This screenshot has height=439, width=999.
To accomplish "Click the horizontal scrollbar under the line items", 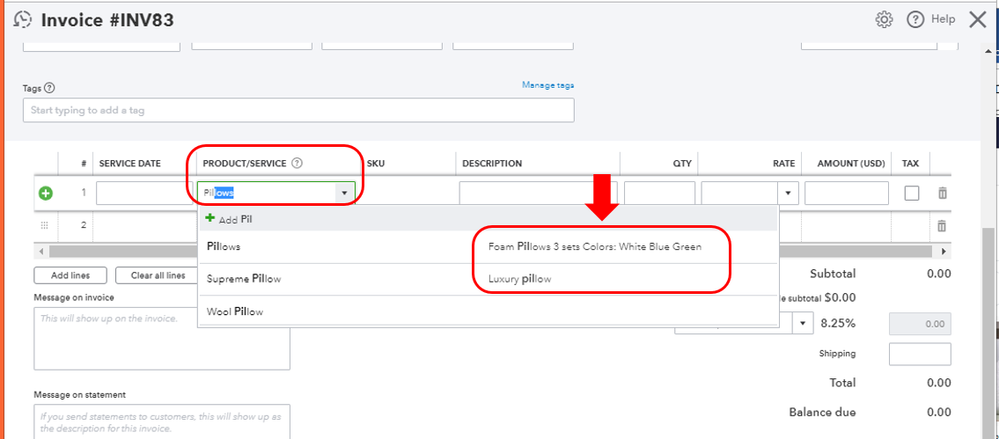I will point(120,250).
